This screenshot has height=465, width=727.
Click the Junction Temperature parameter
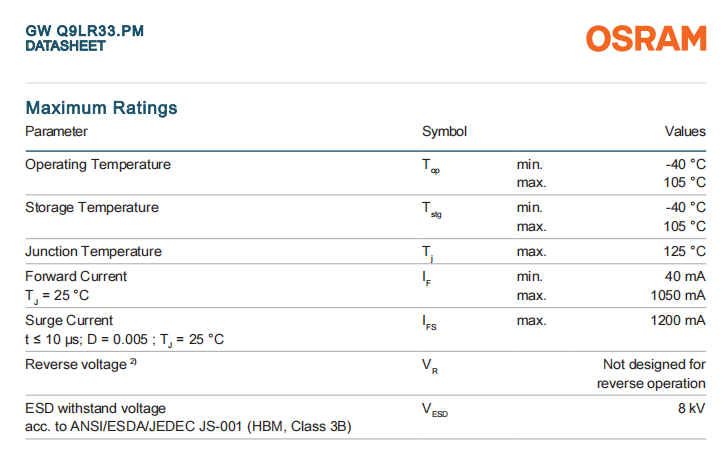(93, 251)
